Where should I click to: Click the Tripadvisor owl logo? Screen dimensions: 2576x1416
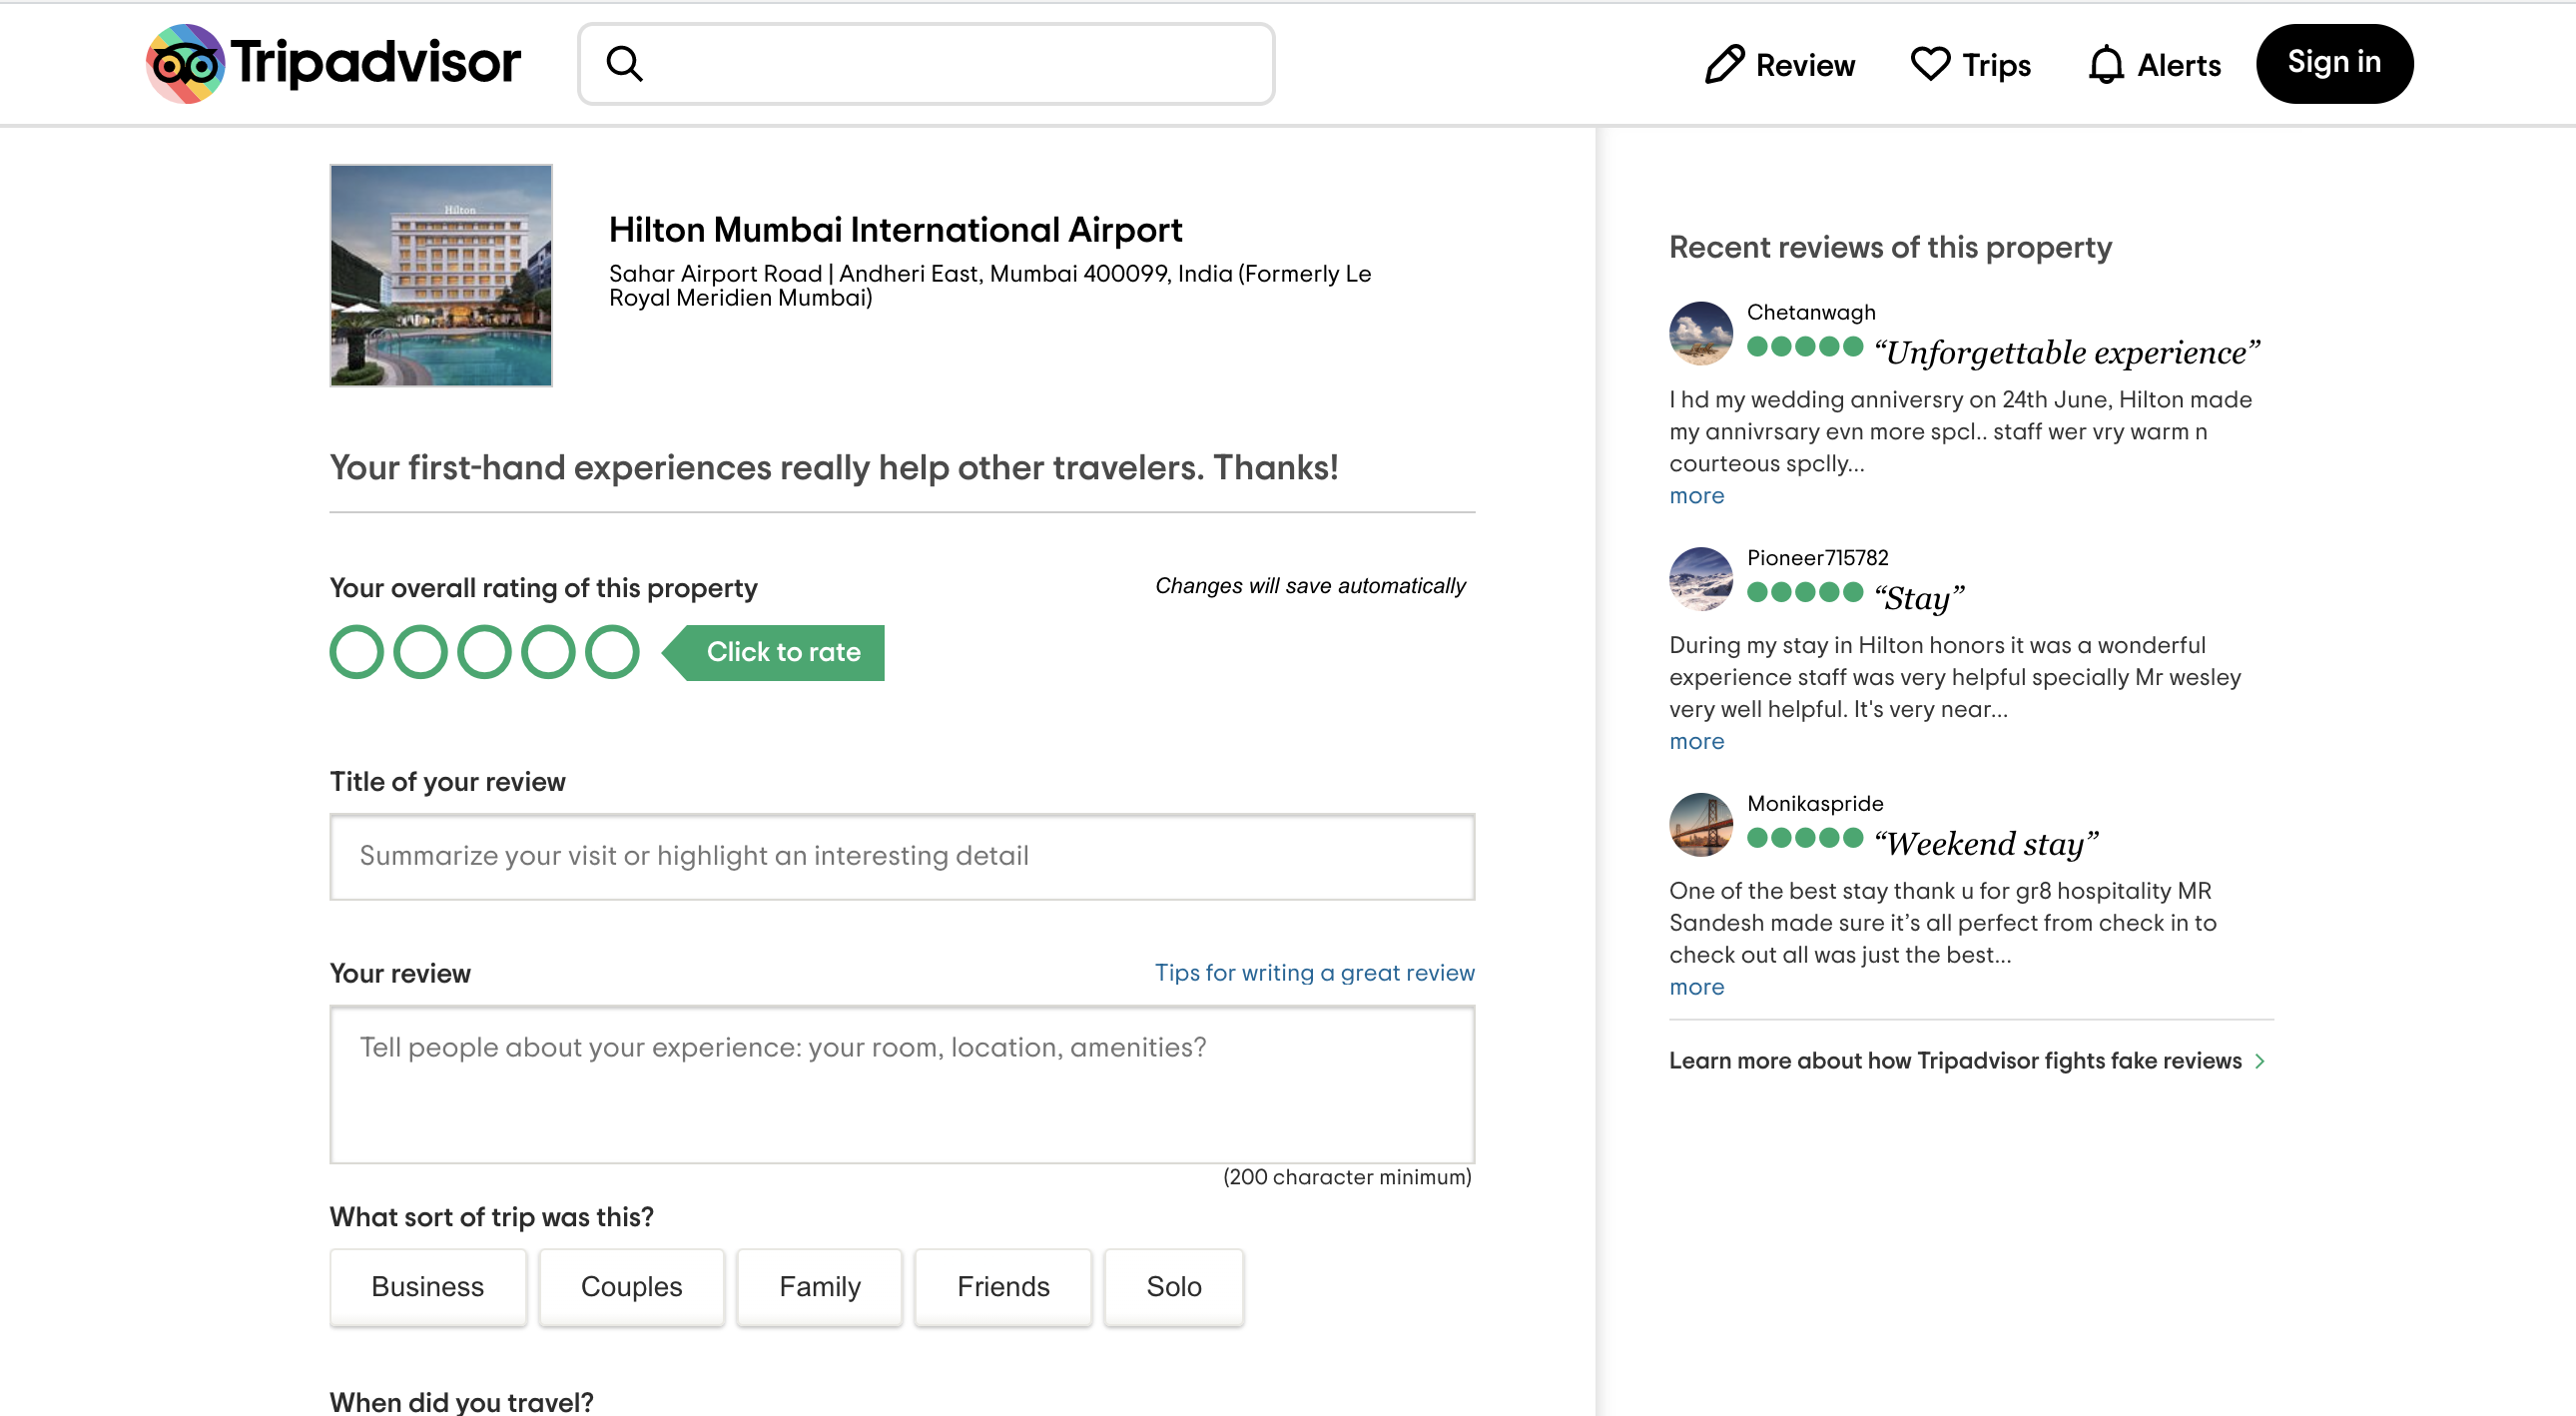tap(186, 63)
